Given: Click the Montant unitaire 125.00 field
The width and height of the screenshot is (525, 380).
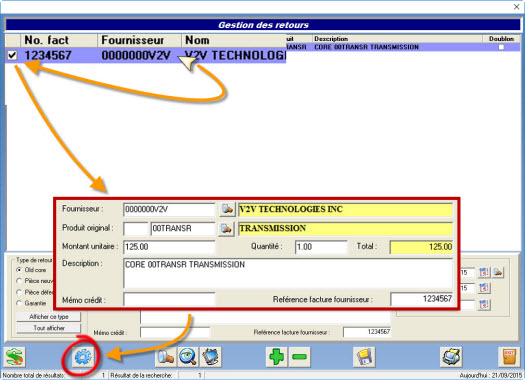Looking at the screenshot, I should [169, 247].
